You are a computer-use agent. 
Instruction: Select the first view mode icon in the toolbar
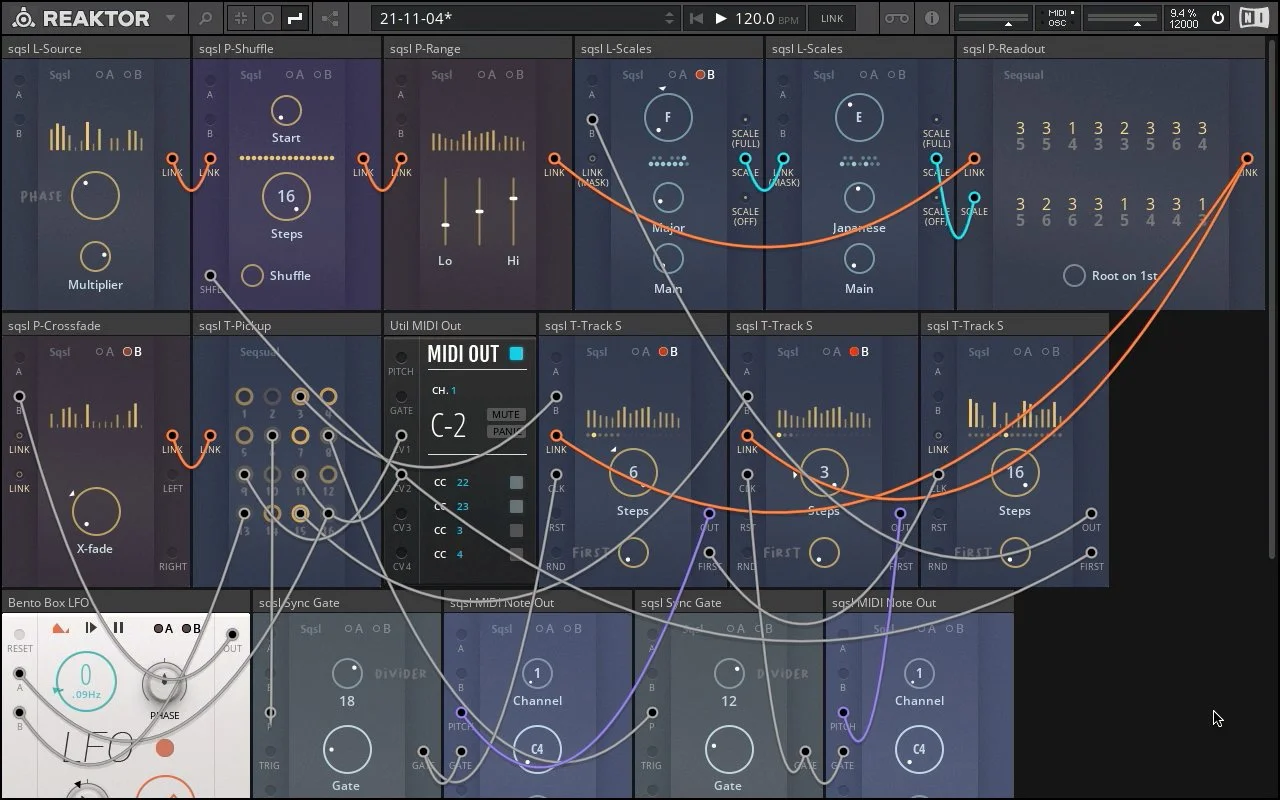(240, 18)
